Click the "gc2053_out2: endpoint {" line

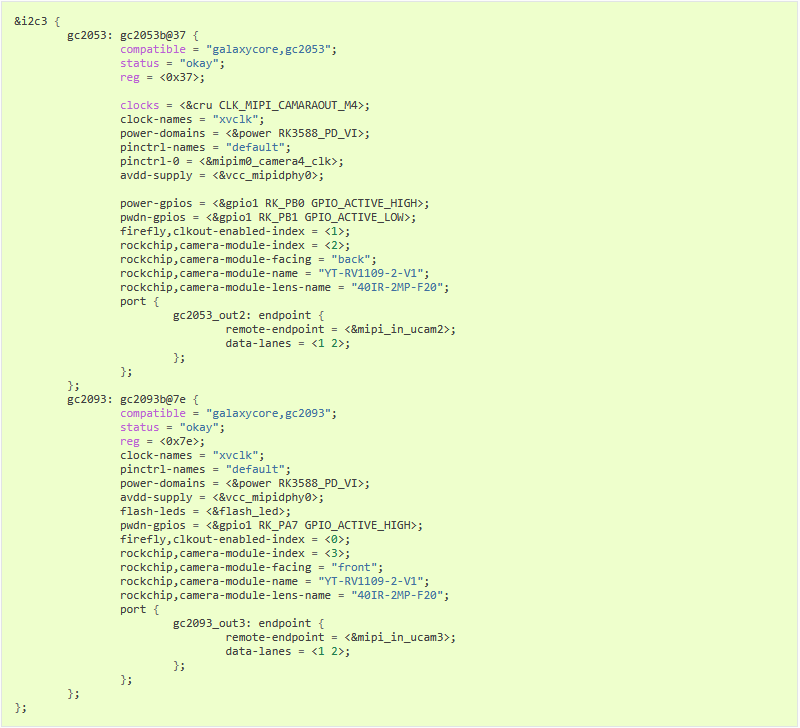tap(248, 315)
